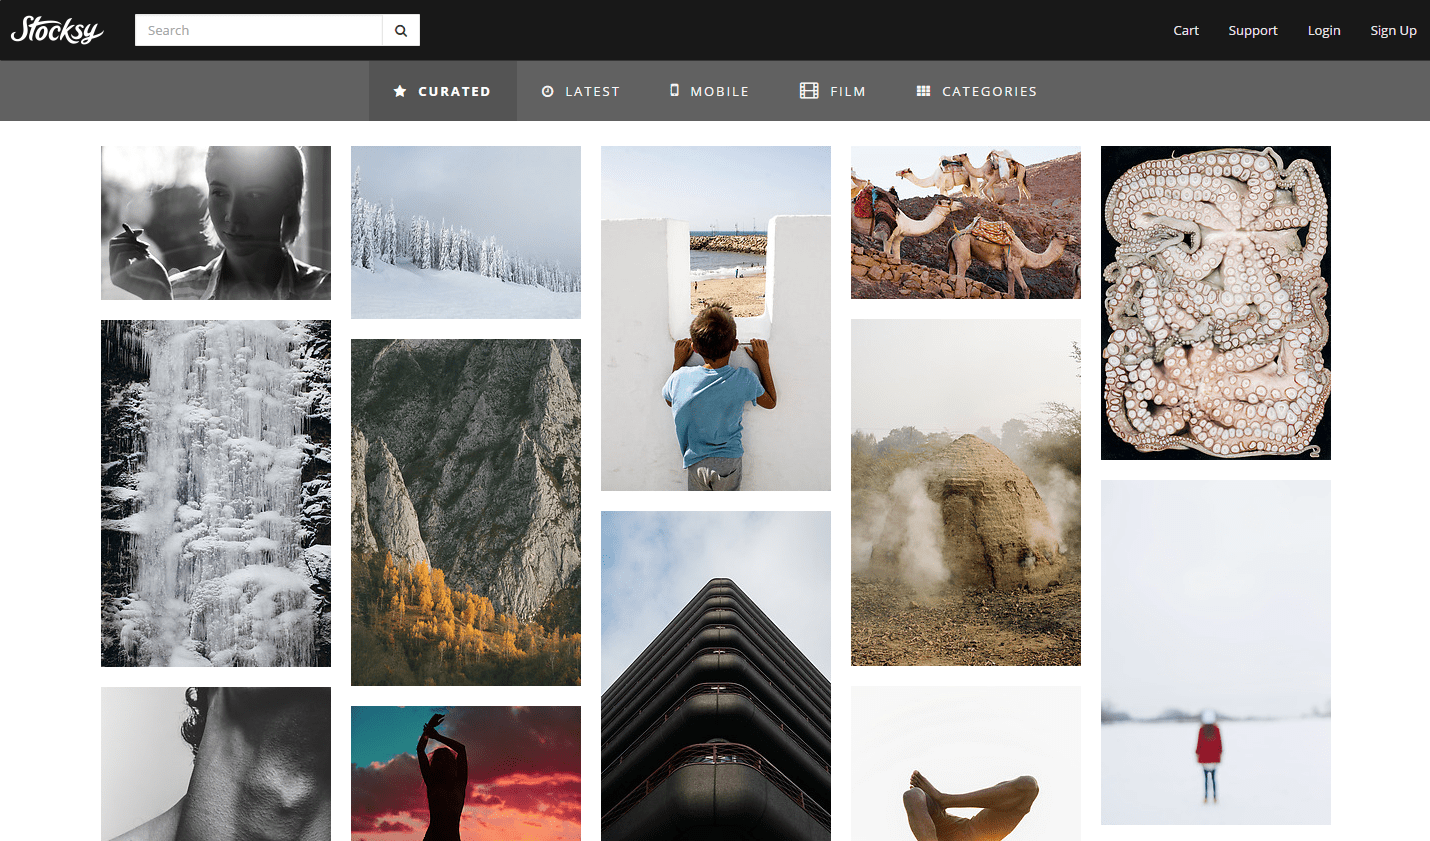View the Cart
1430x841 pixels.
tap(1185, 30)
